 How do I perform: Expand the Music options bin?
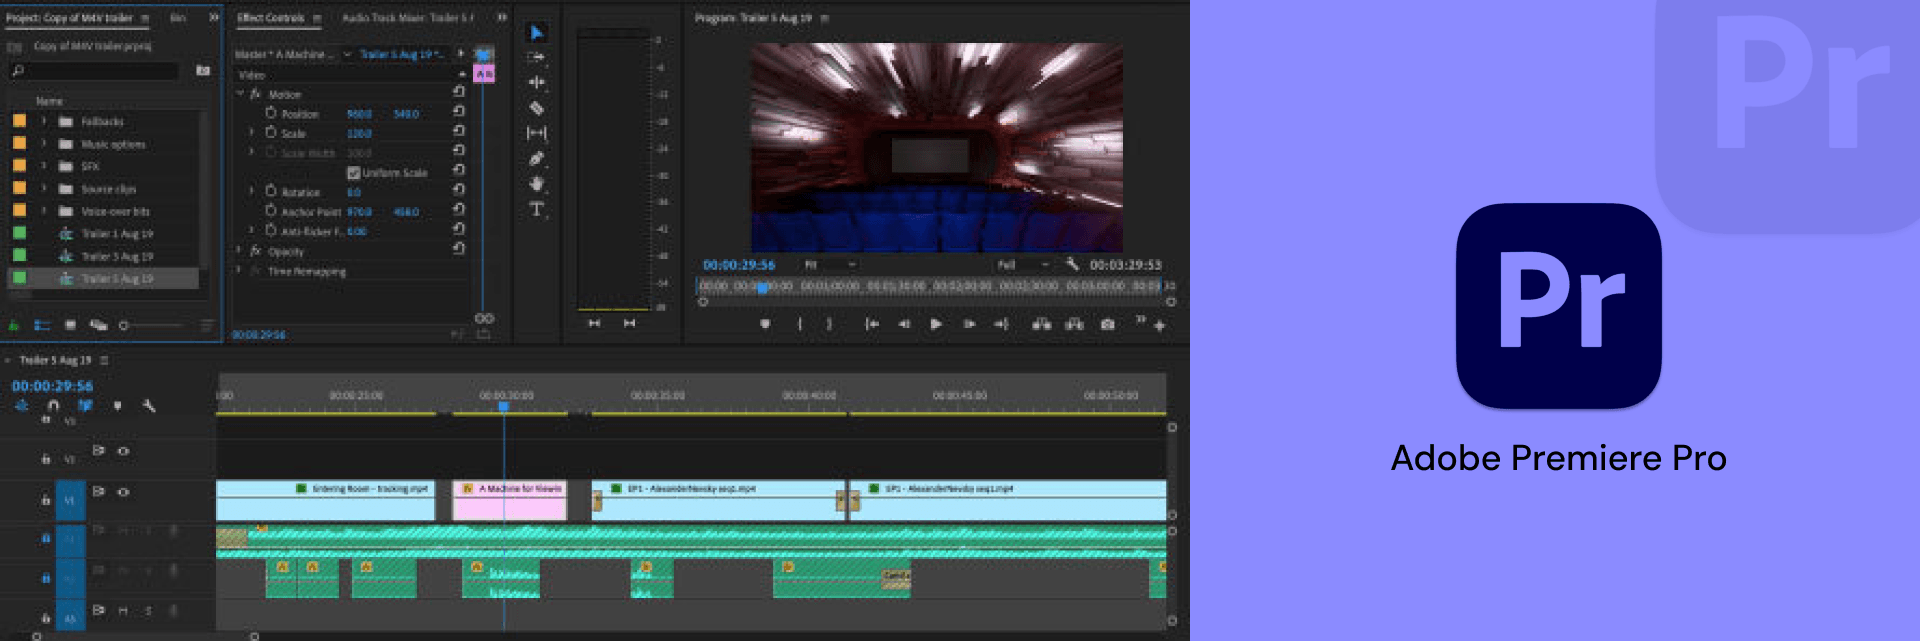click(x=44, y=144)
